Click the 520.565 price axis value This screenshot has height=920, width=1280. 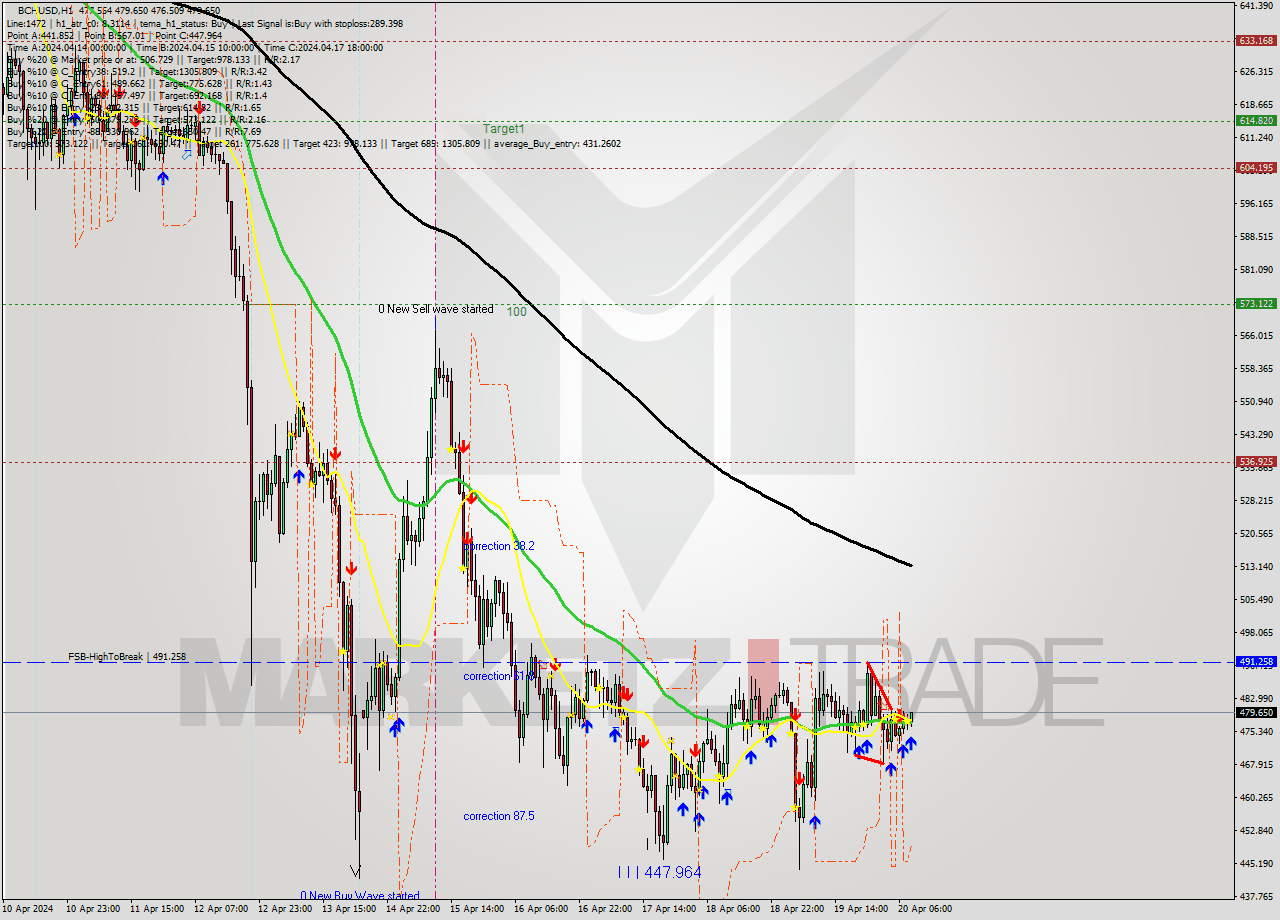[x=1256, y=534]
